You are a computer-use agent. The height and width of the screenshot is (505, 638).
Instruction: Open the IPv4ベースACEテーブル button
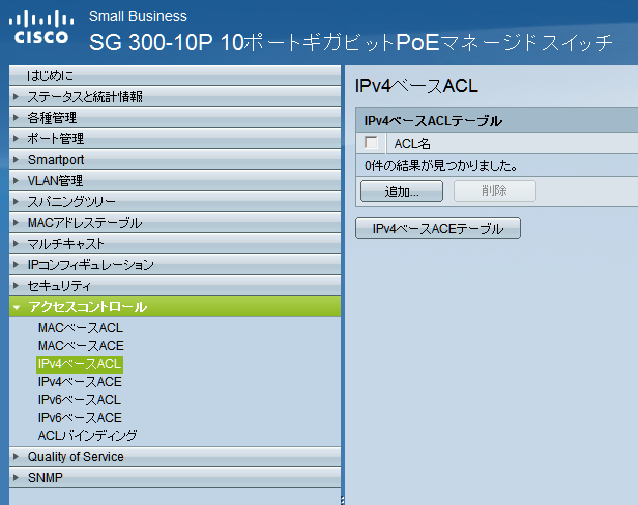(438, 228)
